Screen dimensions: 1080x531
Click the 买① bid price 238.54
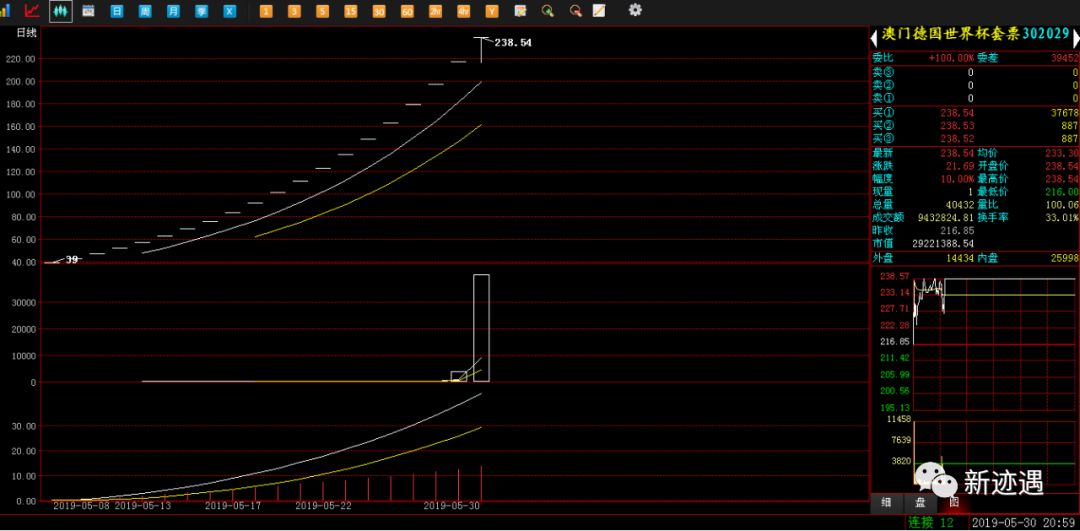pos(957,112)
